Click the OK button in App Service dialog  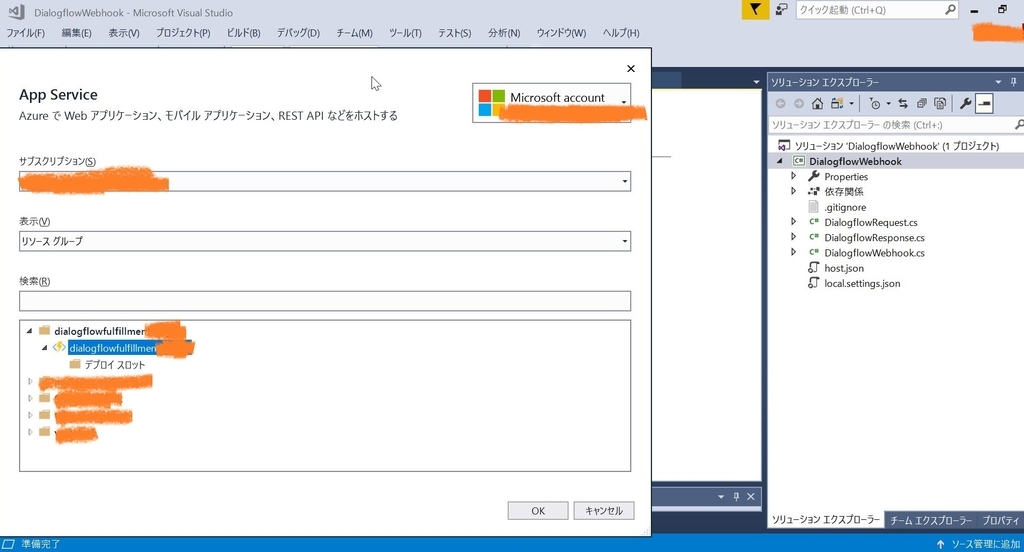coord(537,511)
